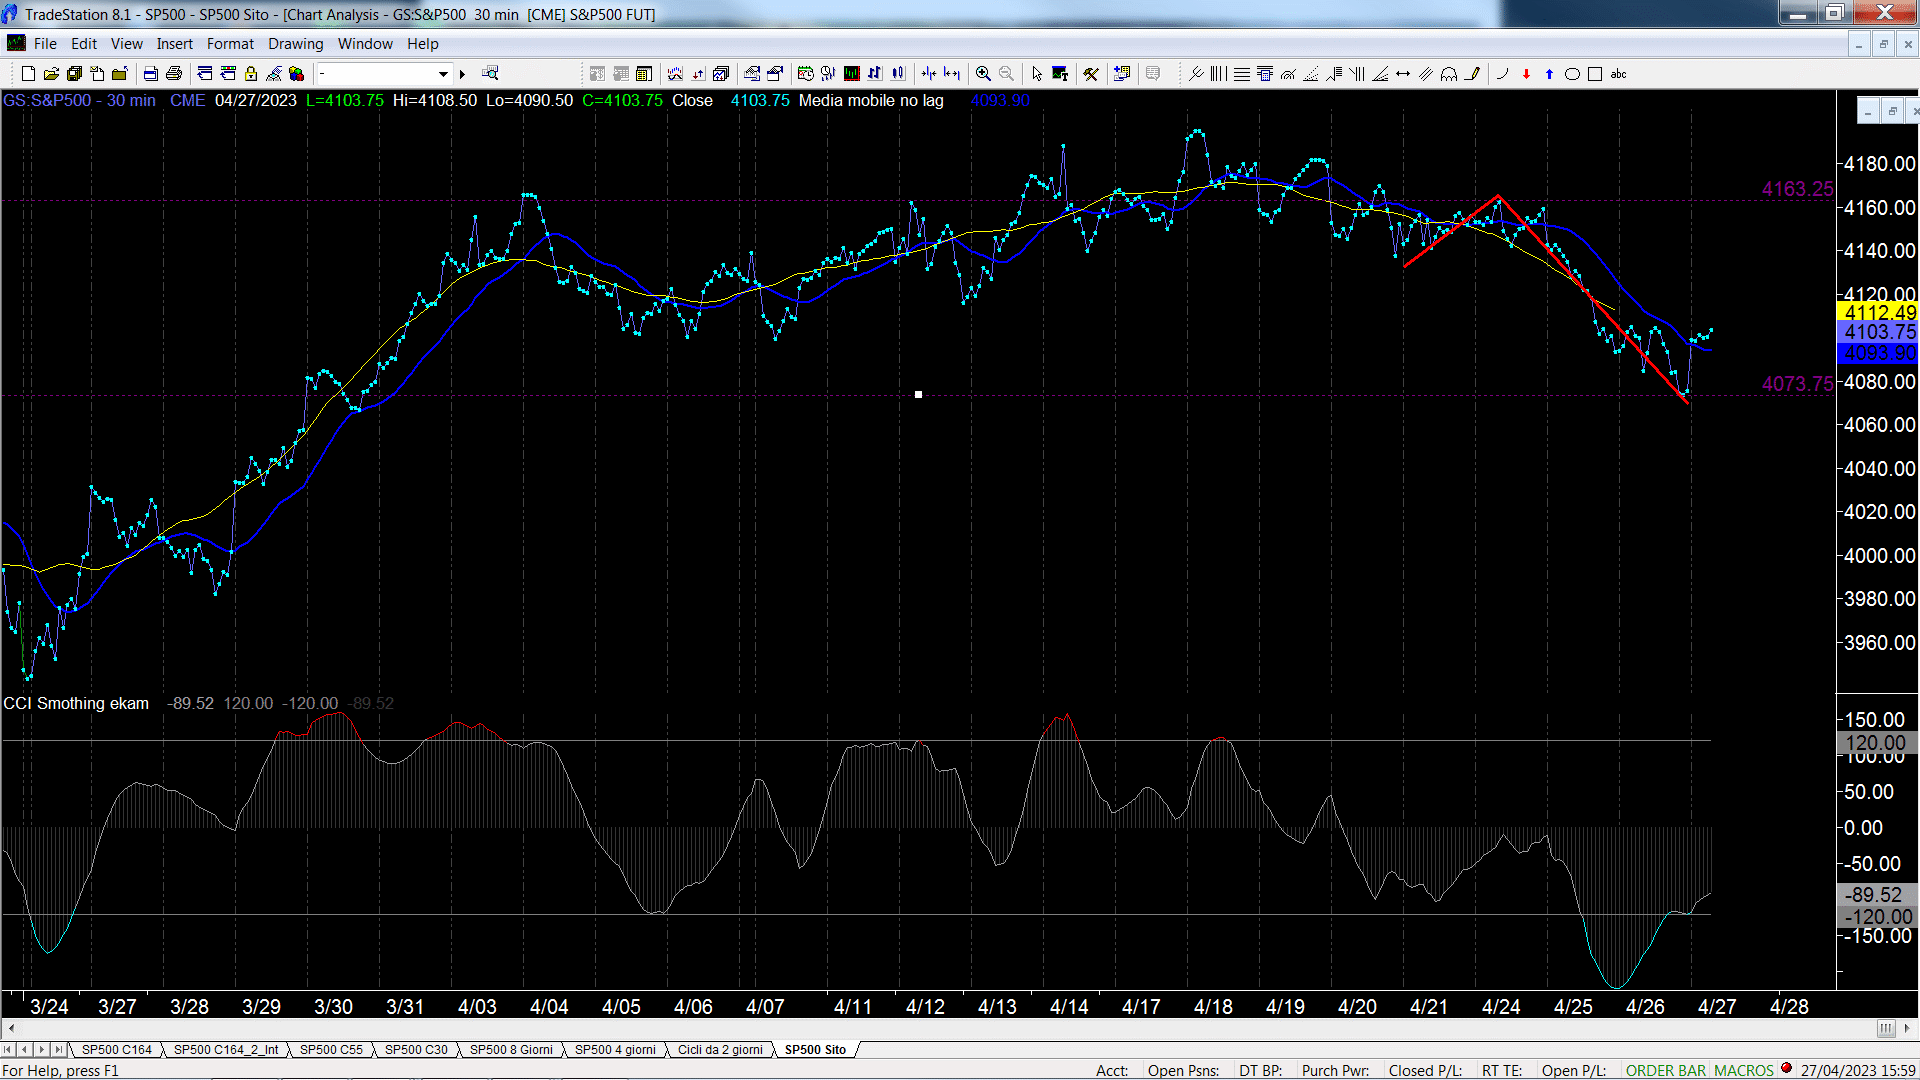1920x1080 pixels.
Task: Click the GS:S&P500 - 30 min label
Action: point(79,101)
